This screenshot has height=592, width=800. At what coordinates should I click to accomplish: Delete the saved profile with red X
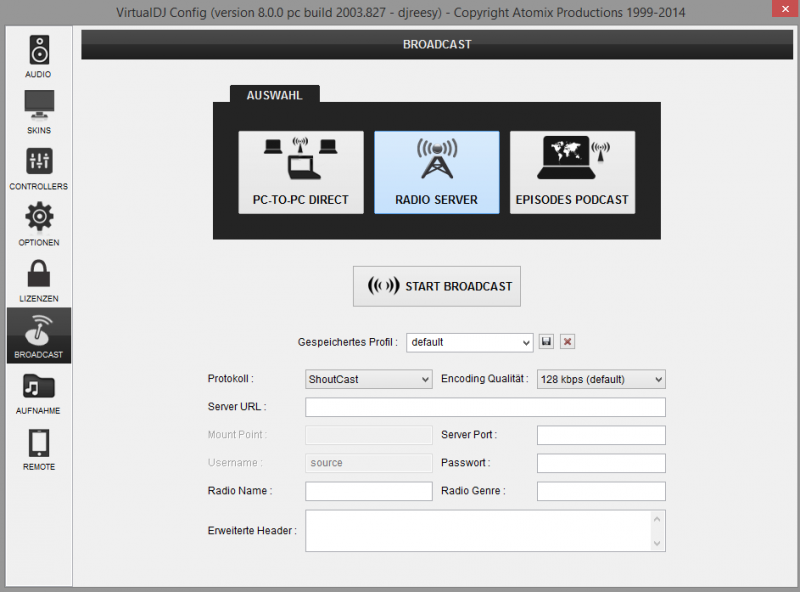coord(567,341)
